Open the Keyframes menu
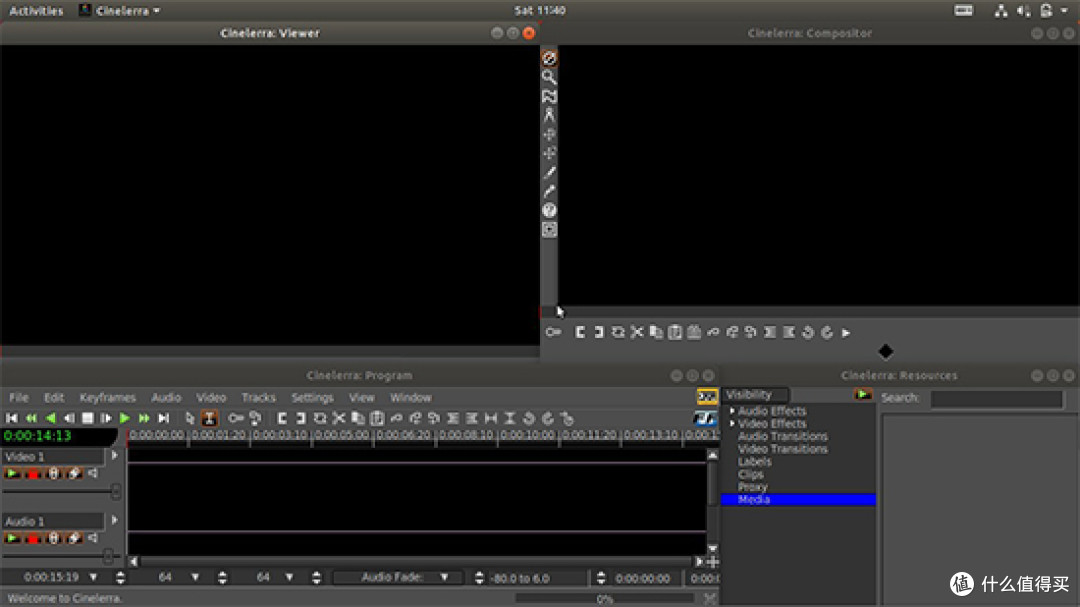Viewport: 1080px width, 607px height. click(107, 398)
